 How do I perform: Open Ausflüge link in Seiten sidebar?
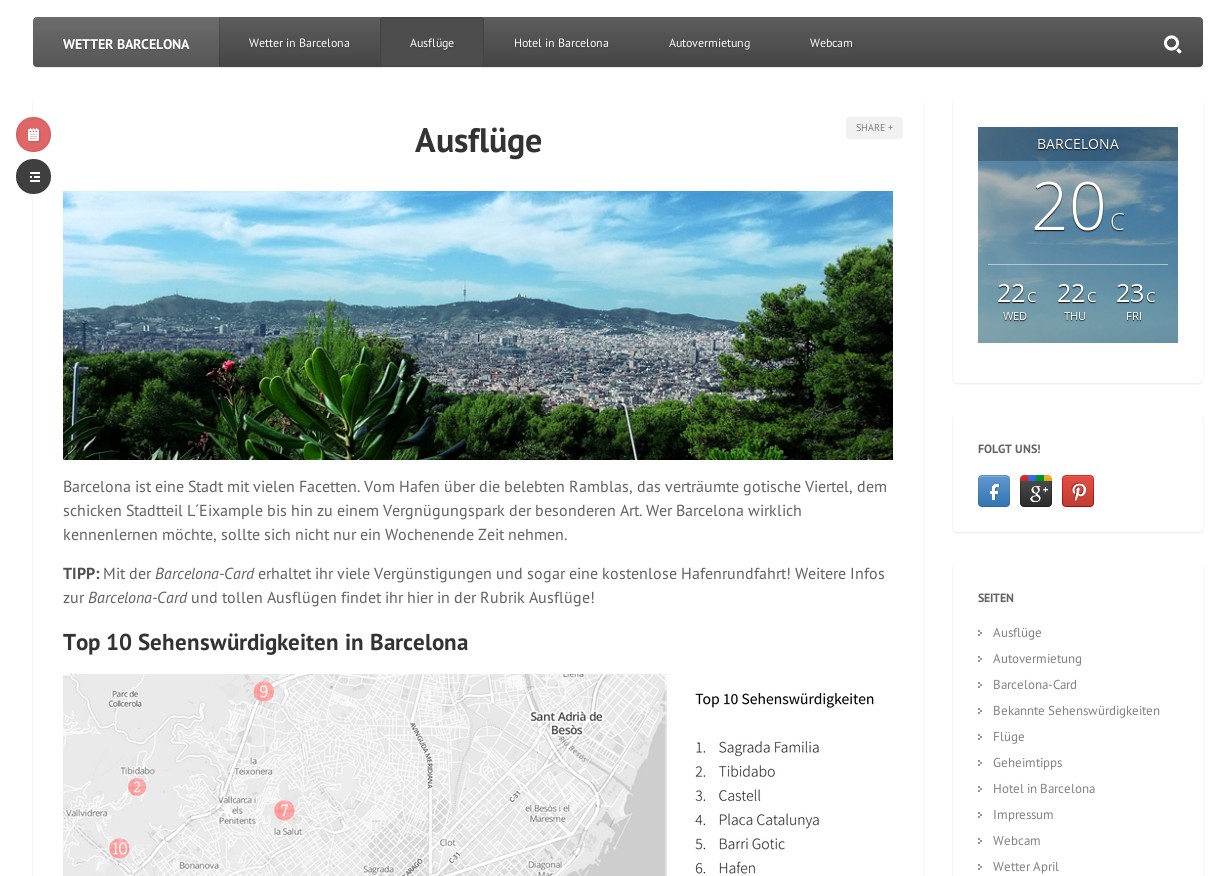1017,633
